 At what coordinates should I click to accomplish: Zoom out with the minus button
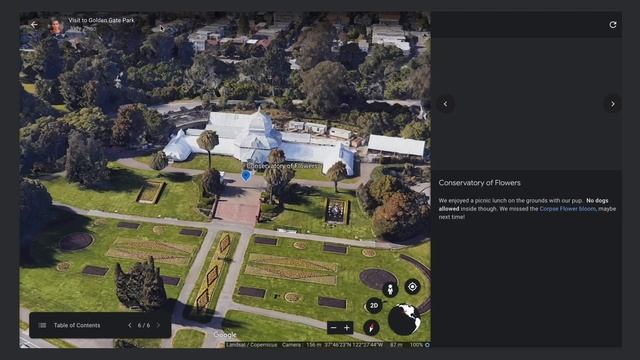point(333,328)
